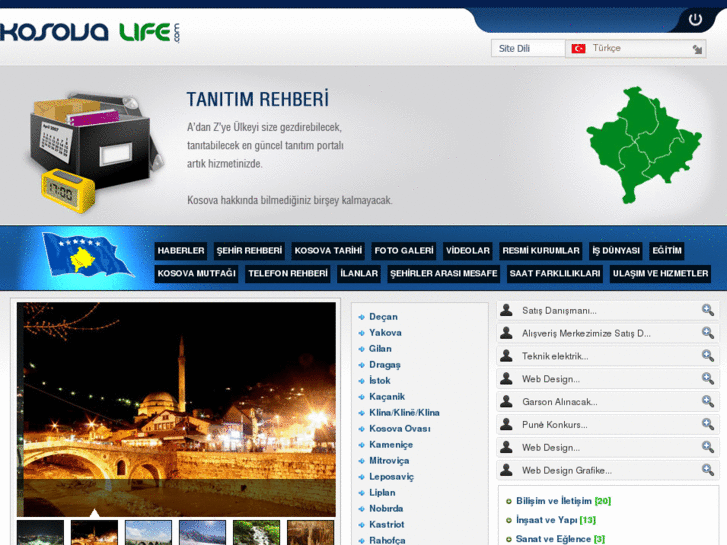Select the Dragaş city link
The height and width of the screenshot is (545, 727).
pyautogui.click(x=385, y=365)
